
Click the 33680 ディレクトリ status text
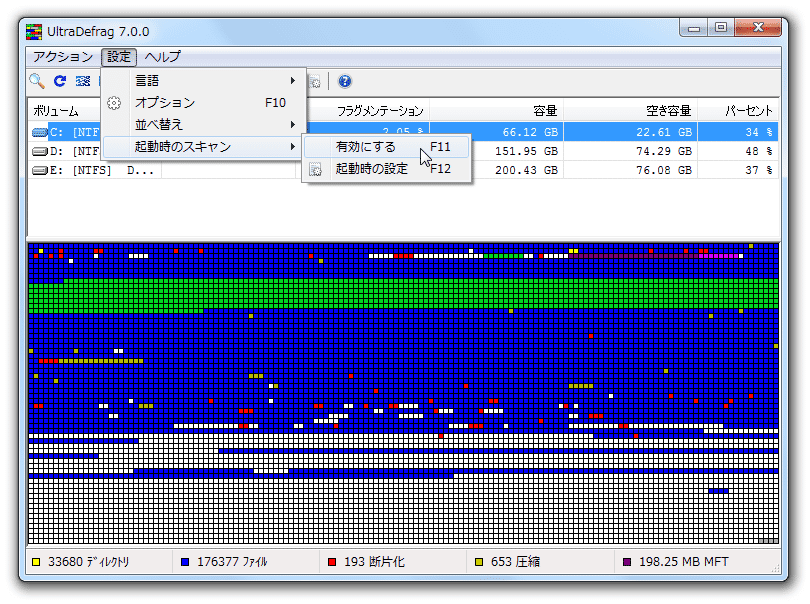pos(88,562)
